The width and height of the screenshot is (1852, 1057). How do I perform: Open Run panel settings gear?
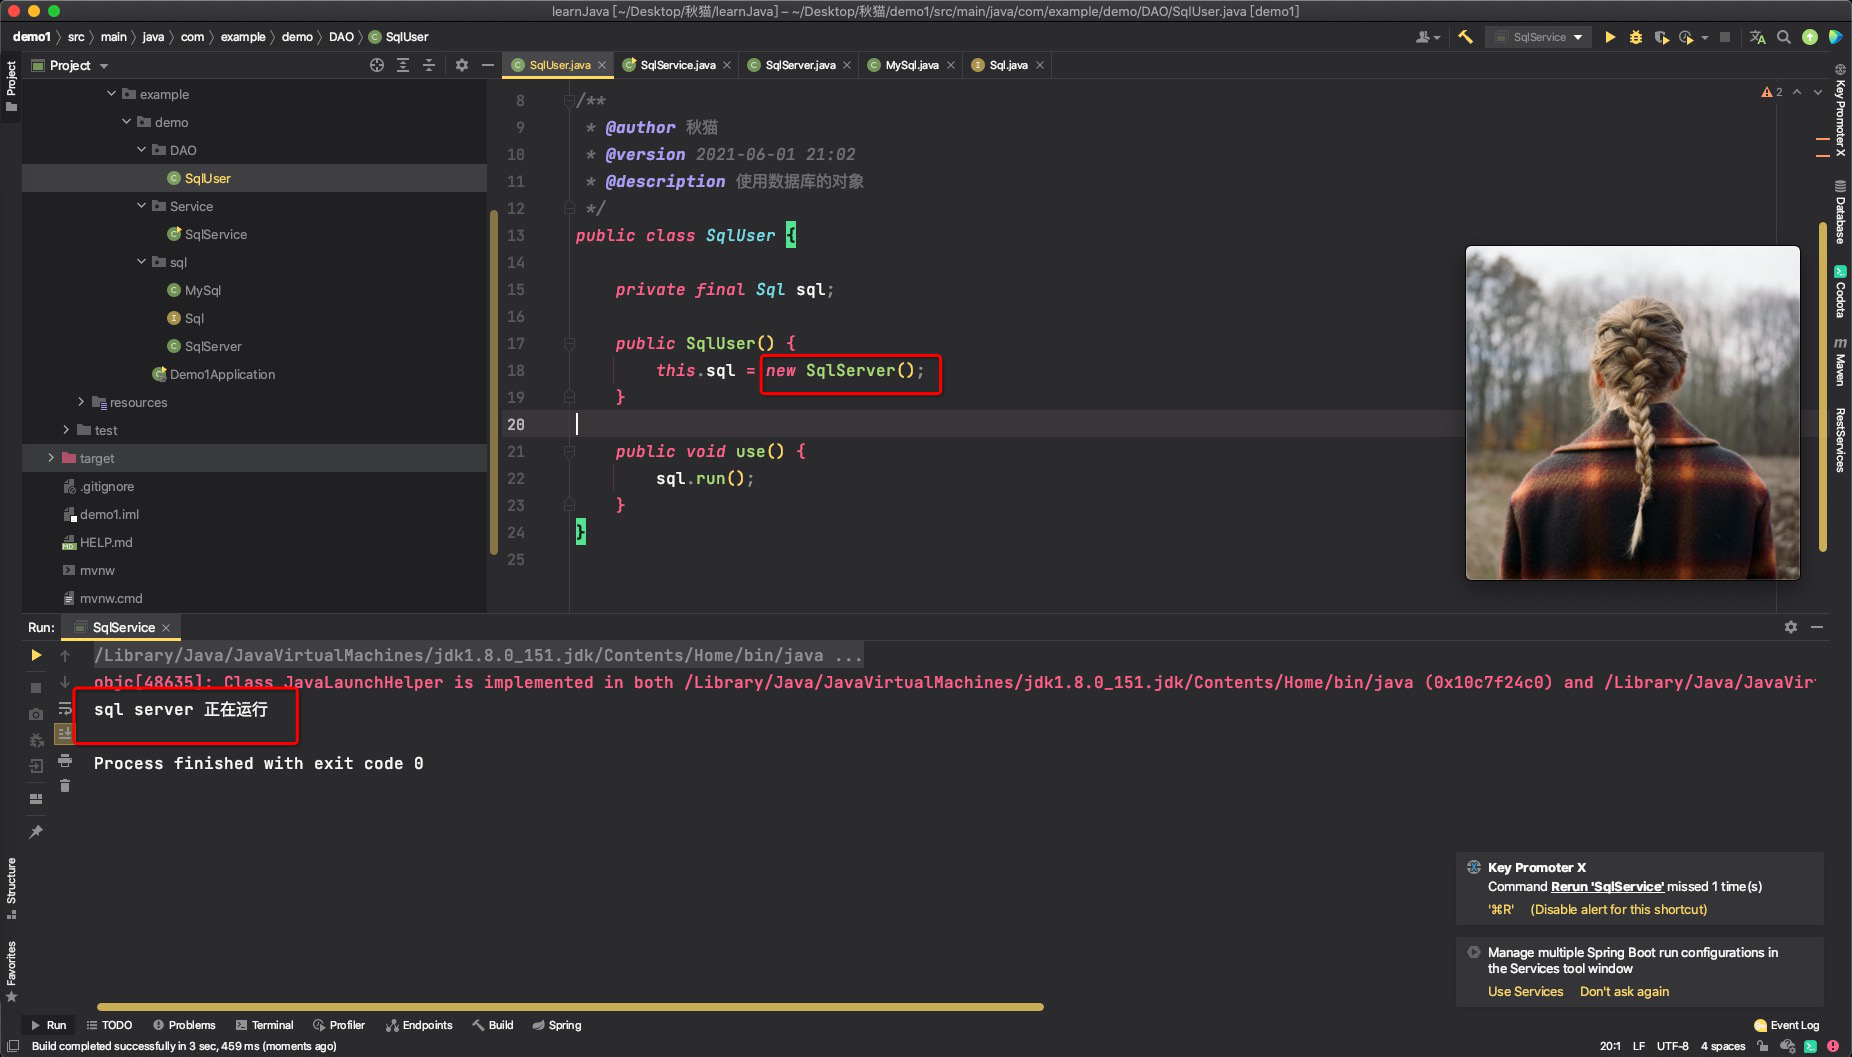(x=1791, y=627)
